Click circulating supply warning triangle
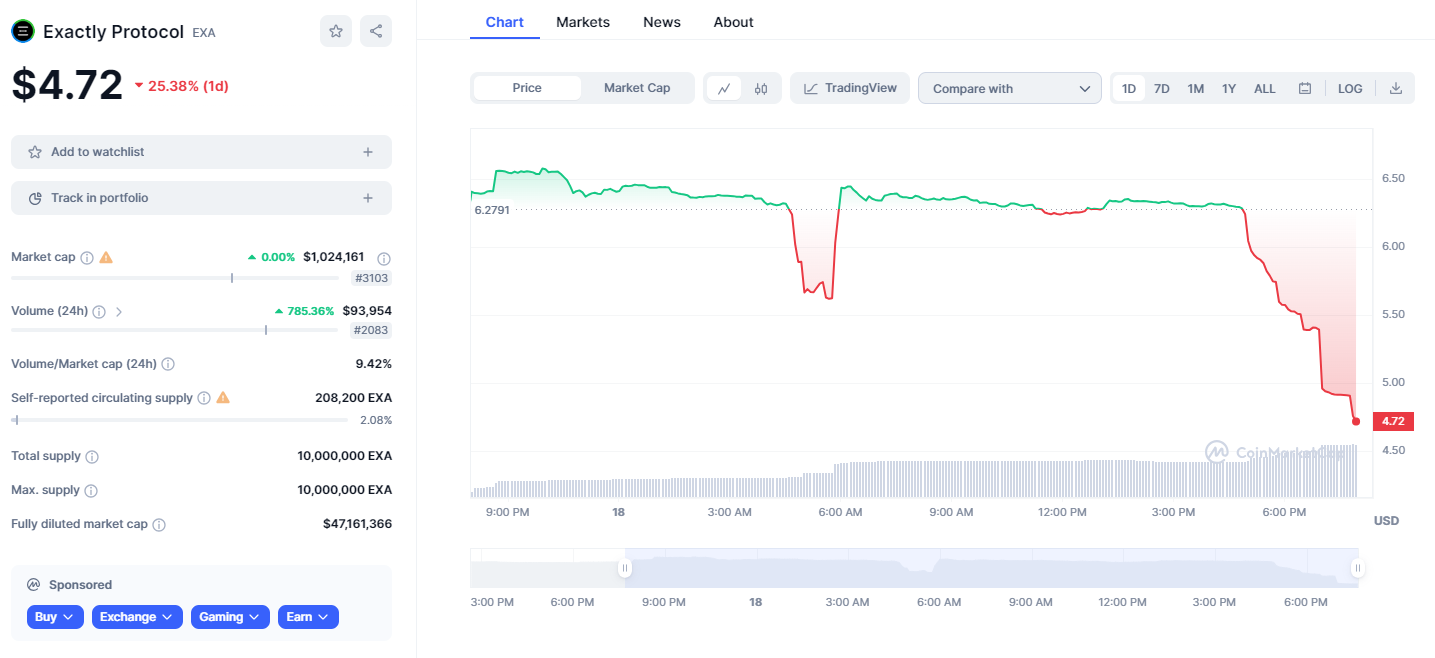The image size is (1435, 658). pyautogui.click(x=223, y=397)
